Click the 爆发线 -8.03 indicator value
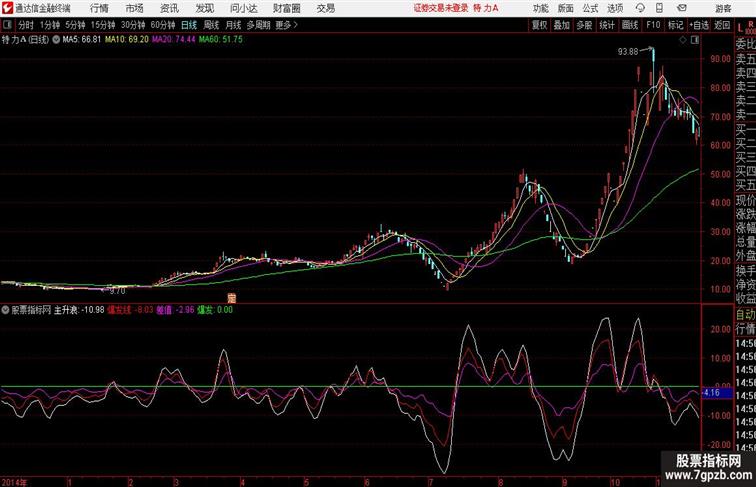 (130, 310)
